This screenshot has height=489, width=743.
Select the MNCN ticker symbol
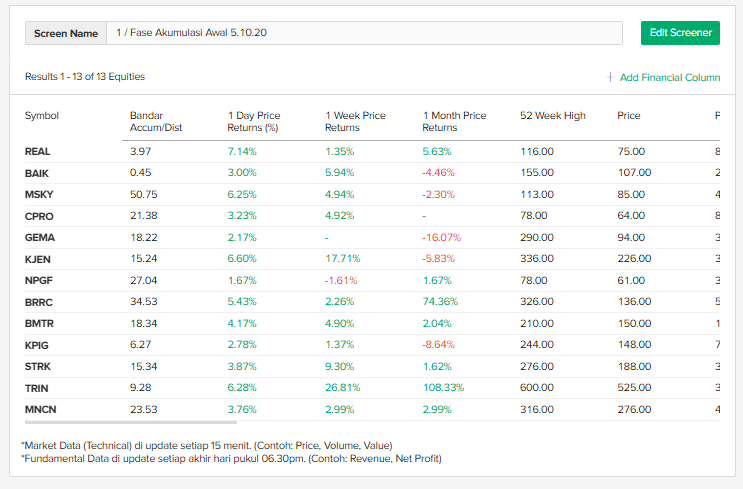40,409
